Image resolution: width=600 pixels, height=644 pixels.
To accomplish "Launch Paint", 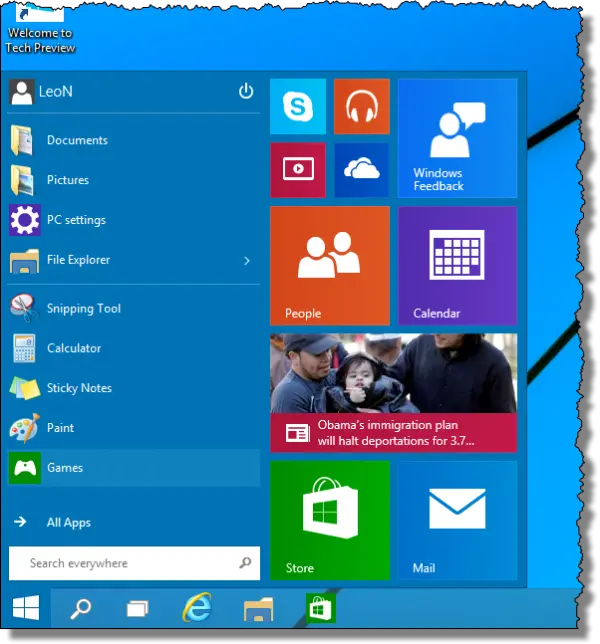I will coord(134,428).
